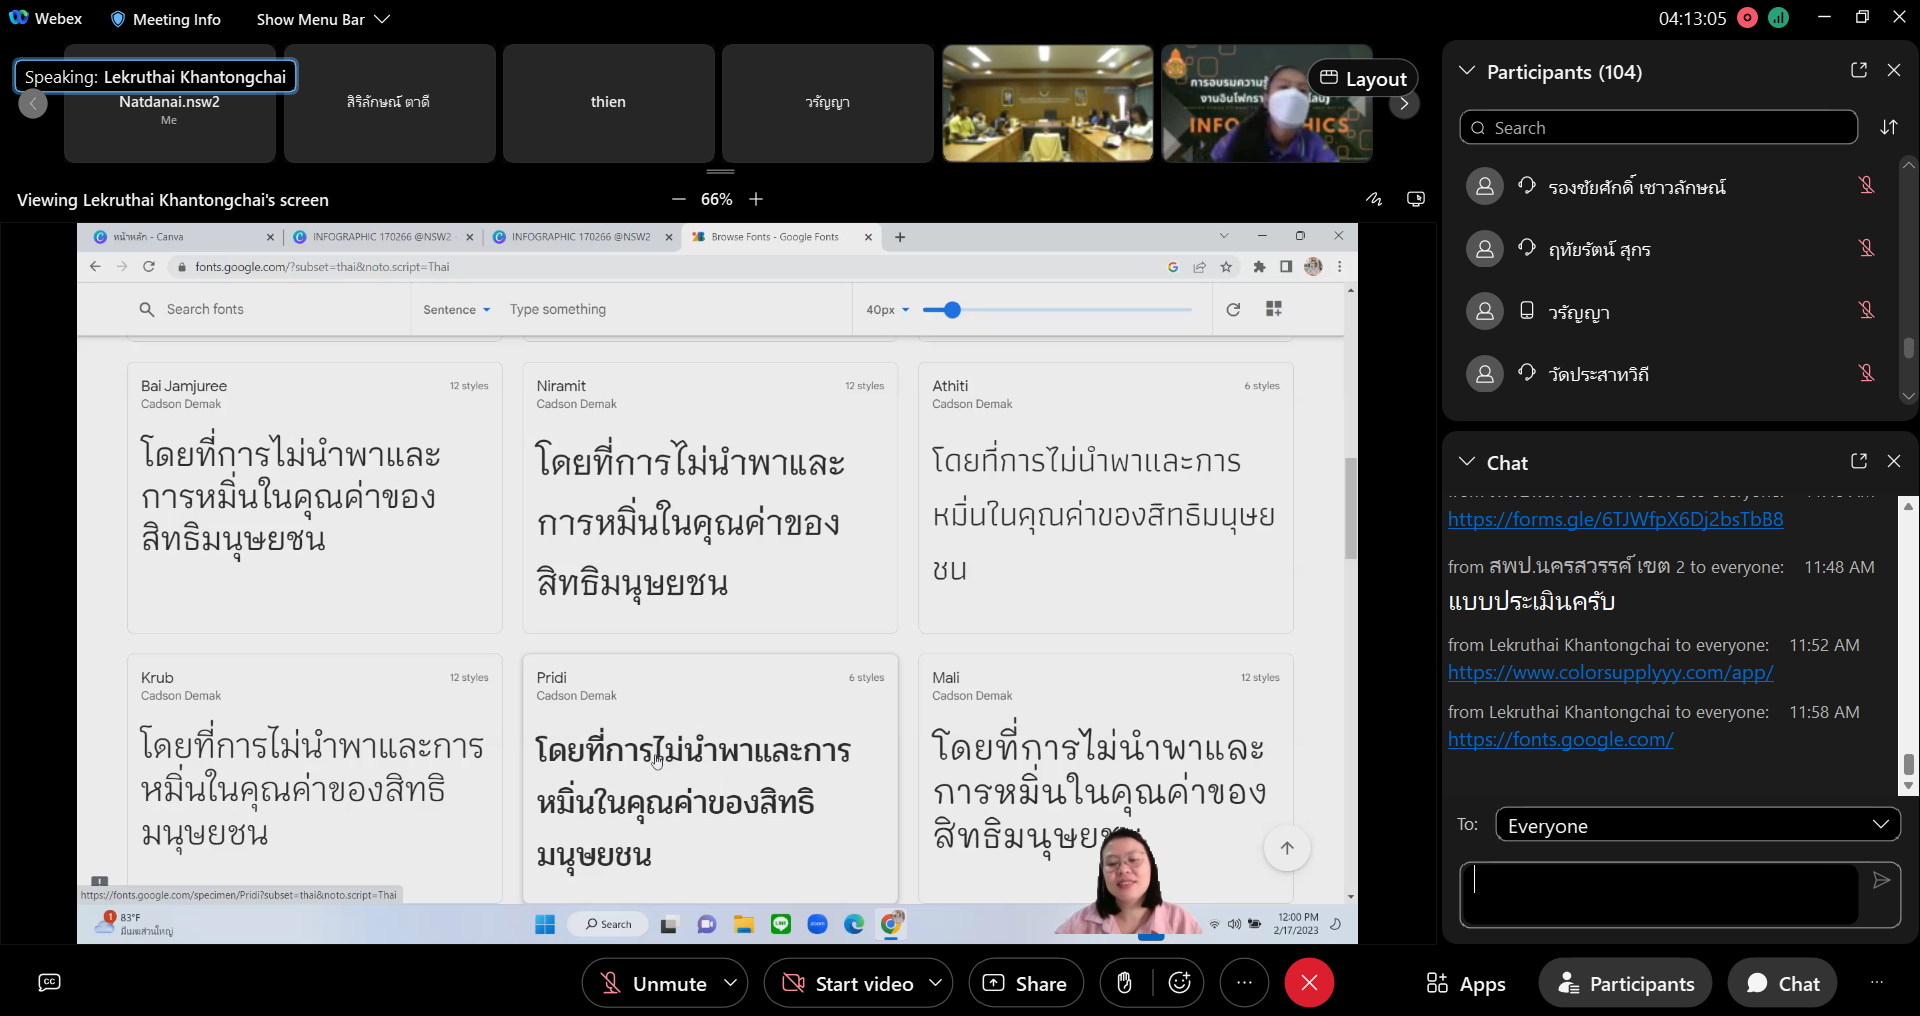
Task: Open the Meeting Info menu
Action: pos(165,19)
